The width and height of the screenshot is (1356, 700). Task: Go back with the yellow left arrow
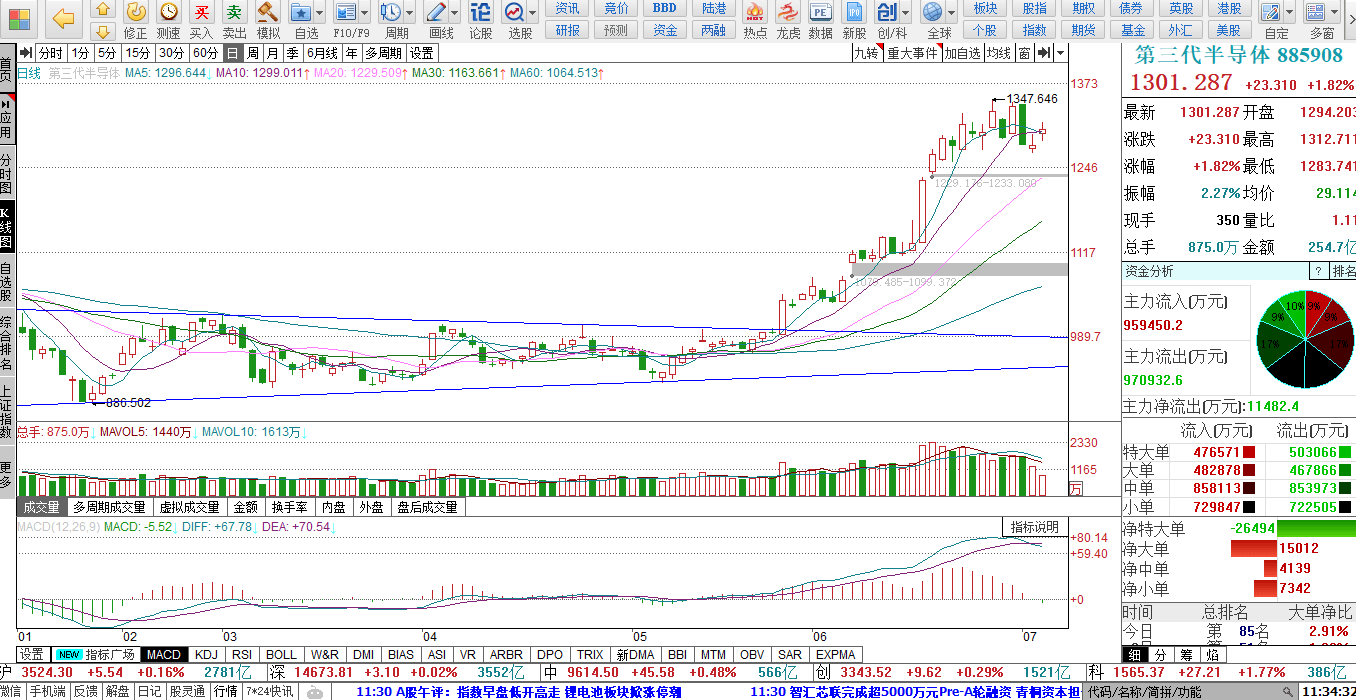tap(63, 18)
